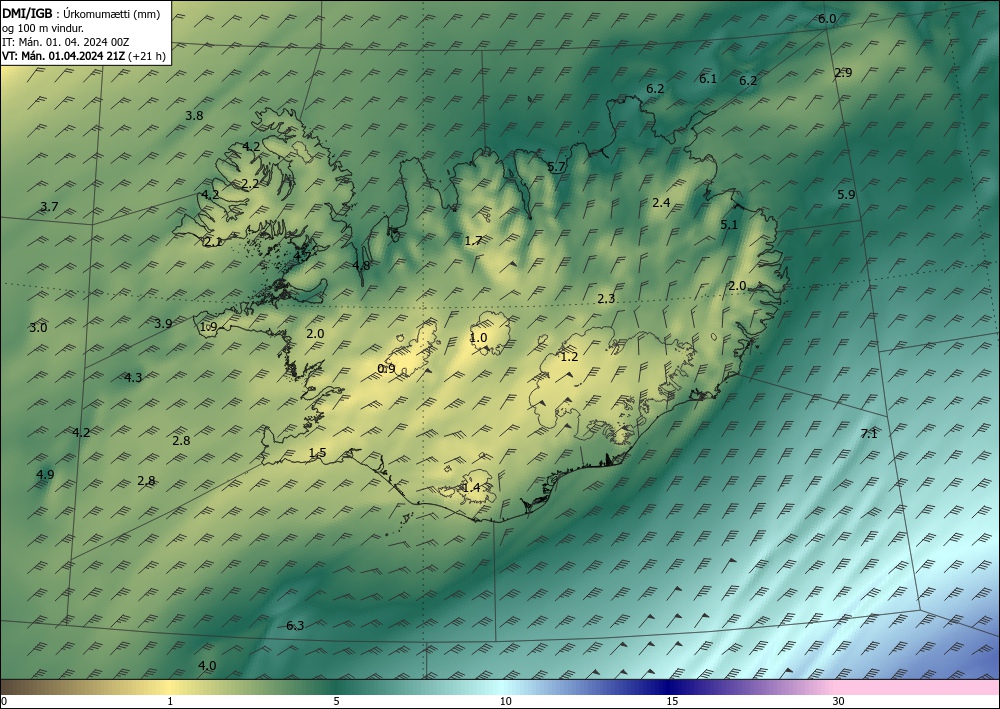The height and width of the screenshot is (709, 1000).
Task: Click the map value 1.7
Action: click(473, 240)
